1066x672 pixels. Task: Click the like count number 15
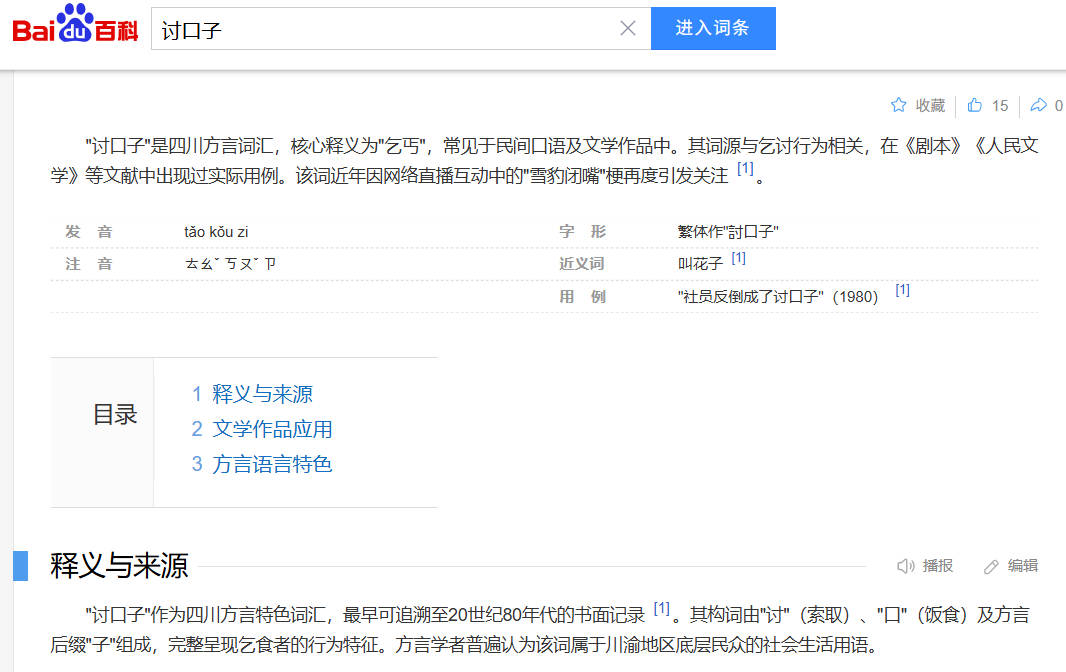[x=1000, y=105]
